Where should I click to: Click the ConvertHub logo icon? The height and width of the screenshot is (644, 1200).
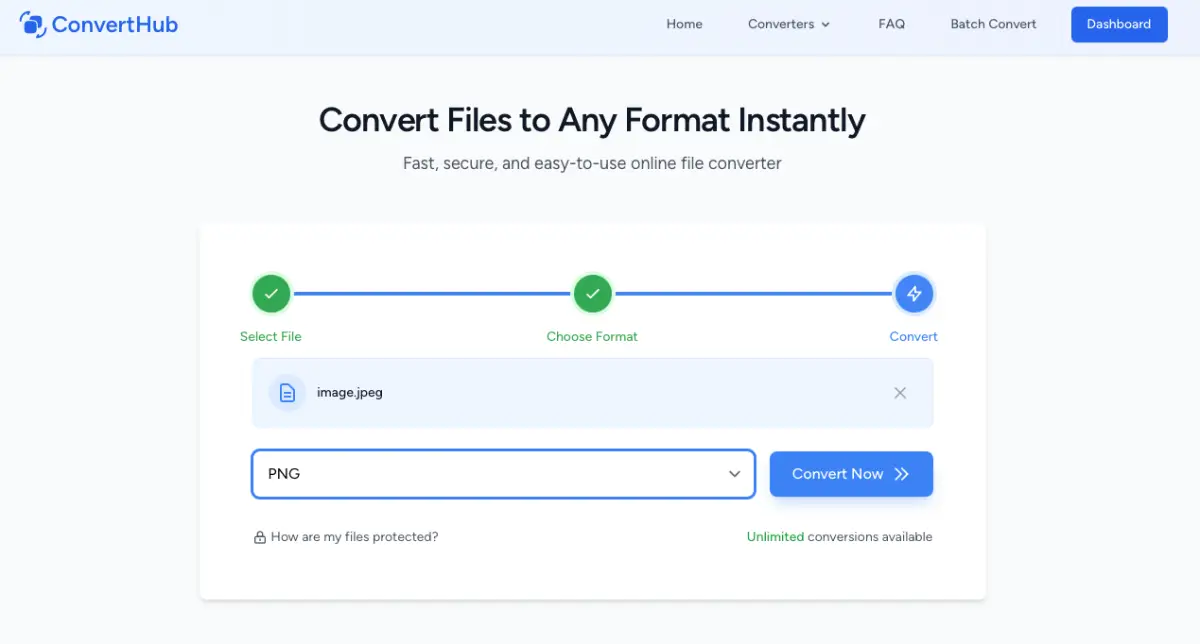point(33,24)
